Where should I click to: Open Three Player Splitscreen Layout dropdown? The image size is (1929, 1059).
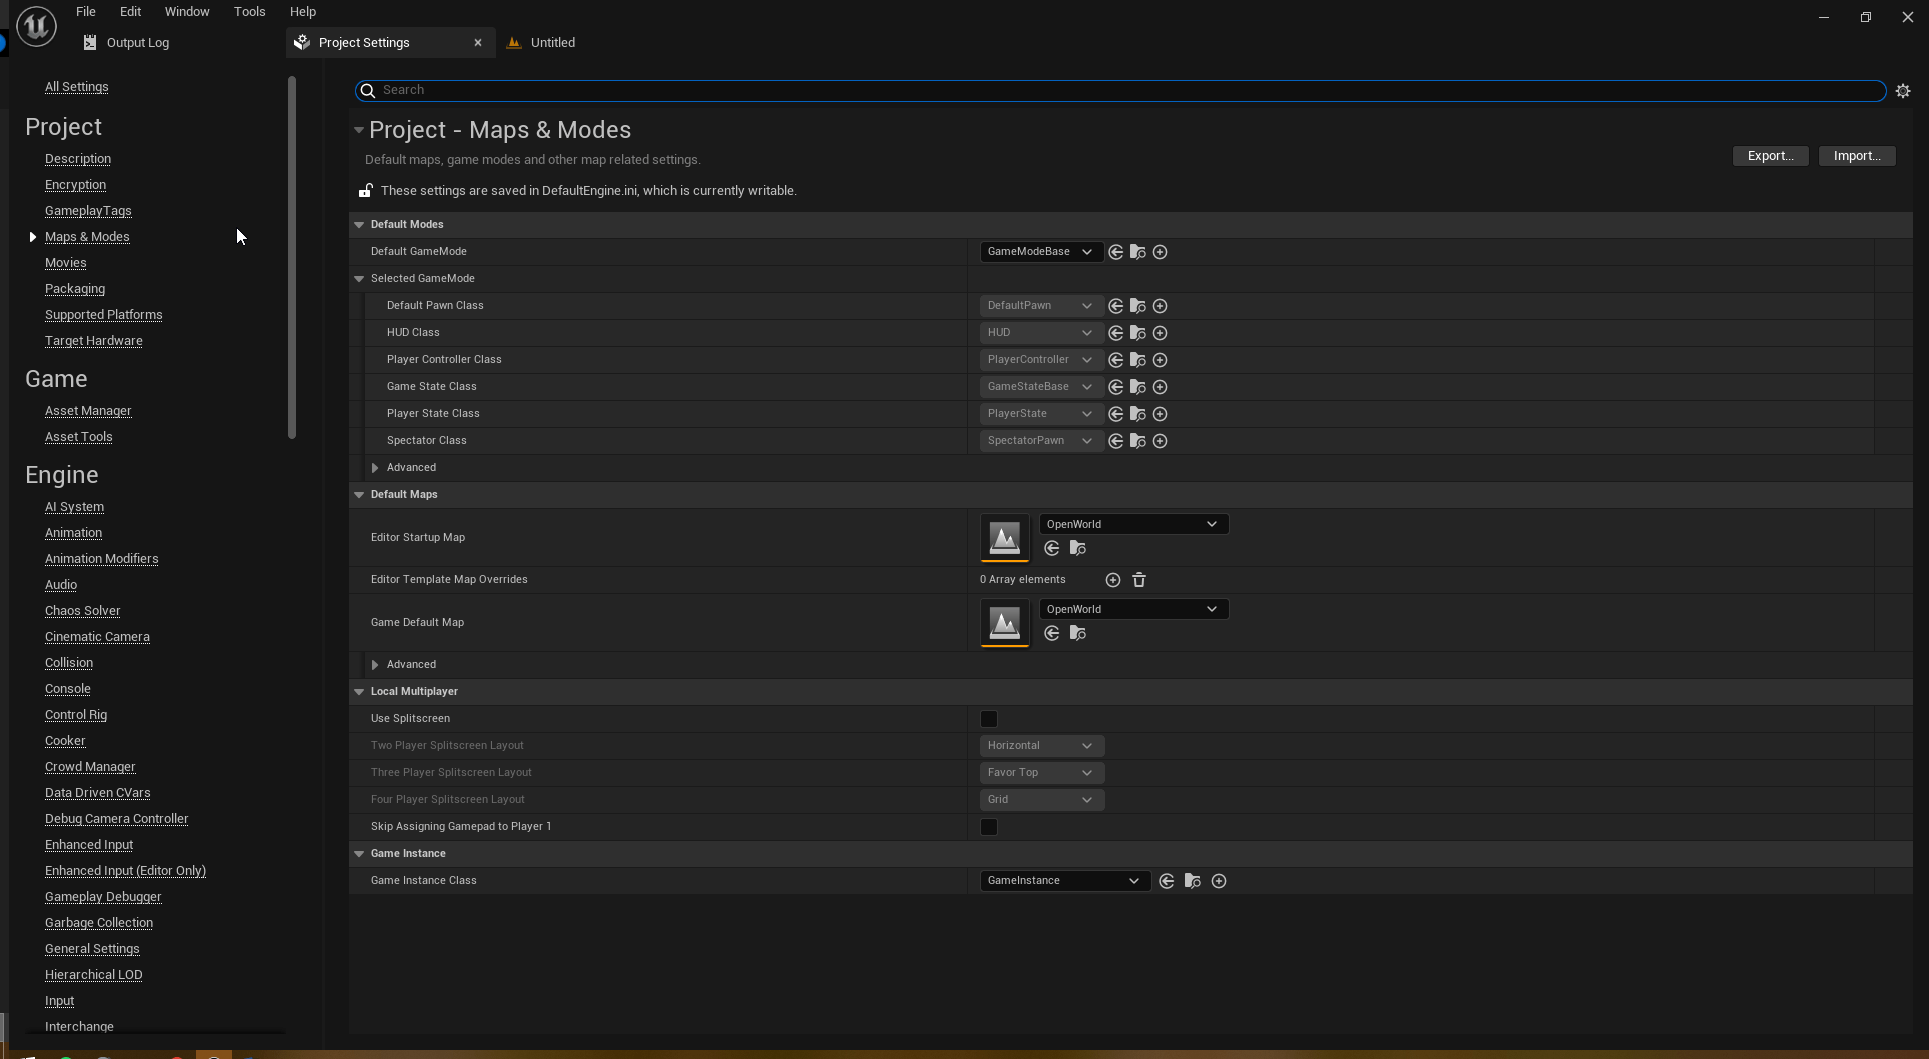(1041, 773)
